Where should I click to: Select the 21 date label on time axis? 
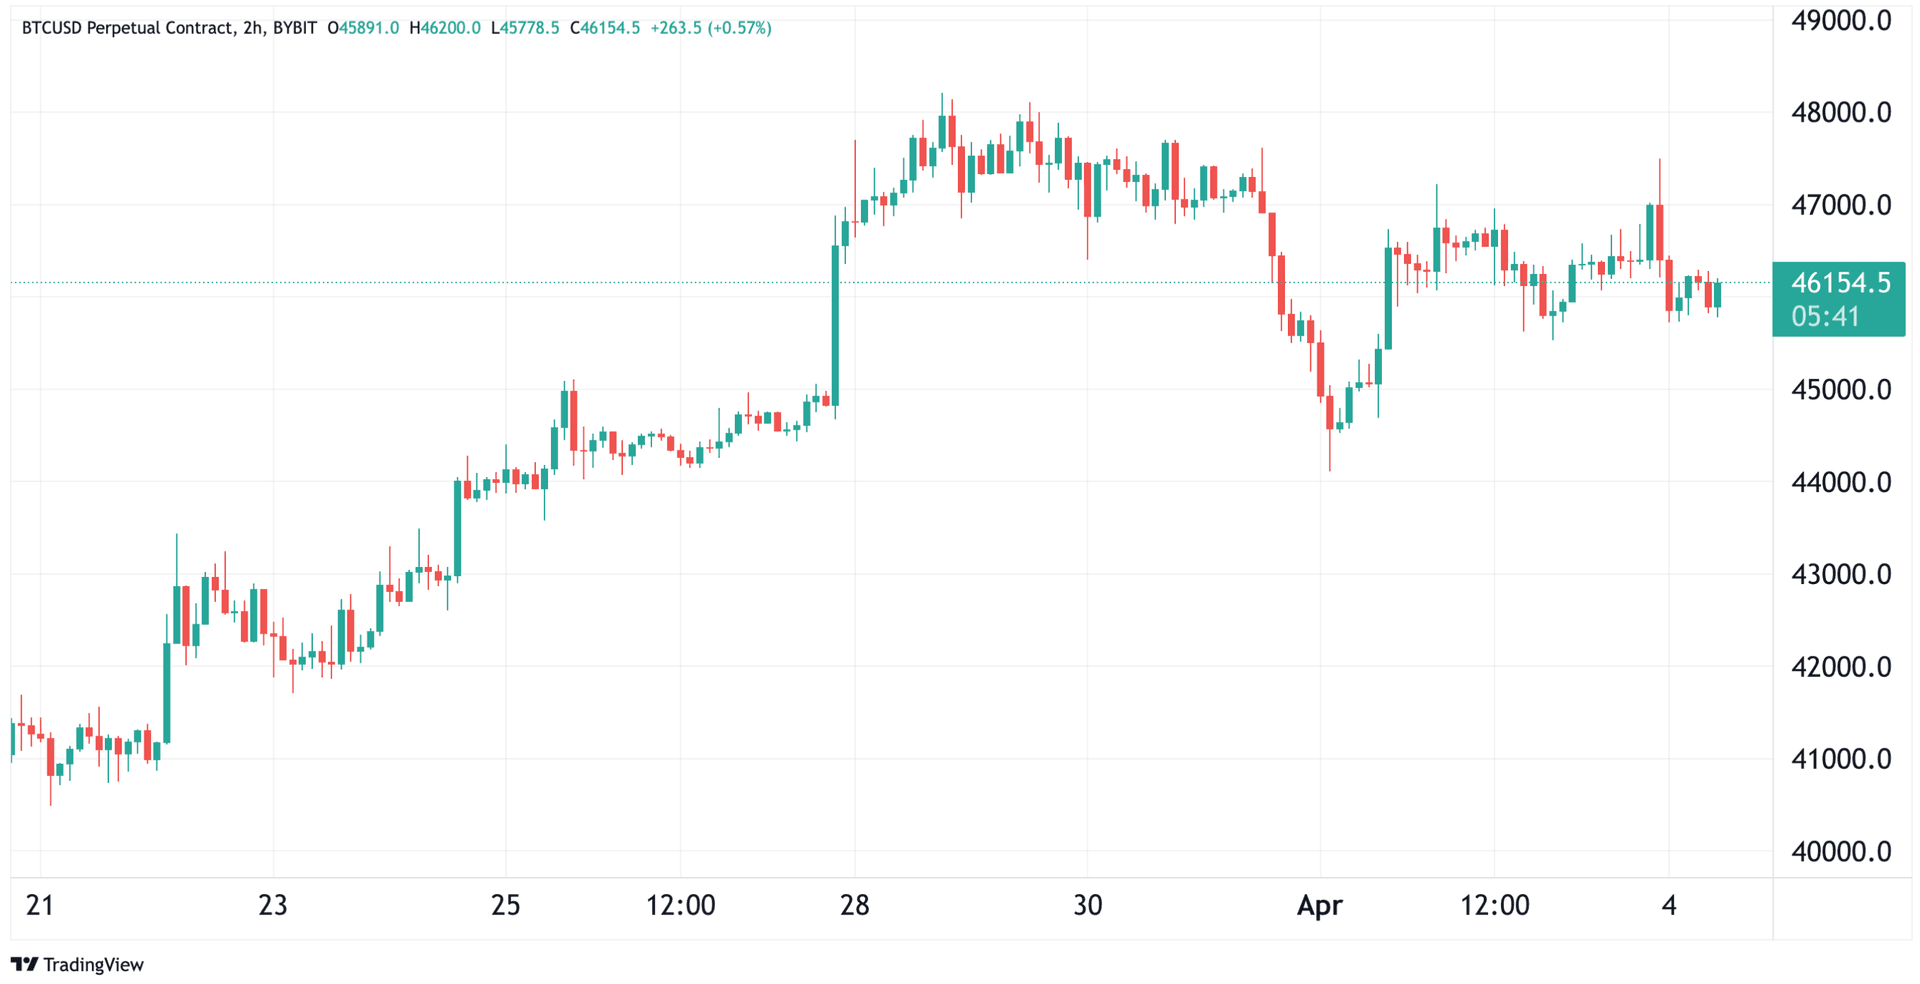point(39,905)
